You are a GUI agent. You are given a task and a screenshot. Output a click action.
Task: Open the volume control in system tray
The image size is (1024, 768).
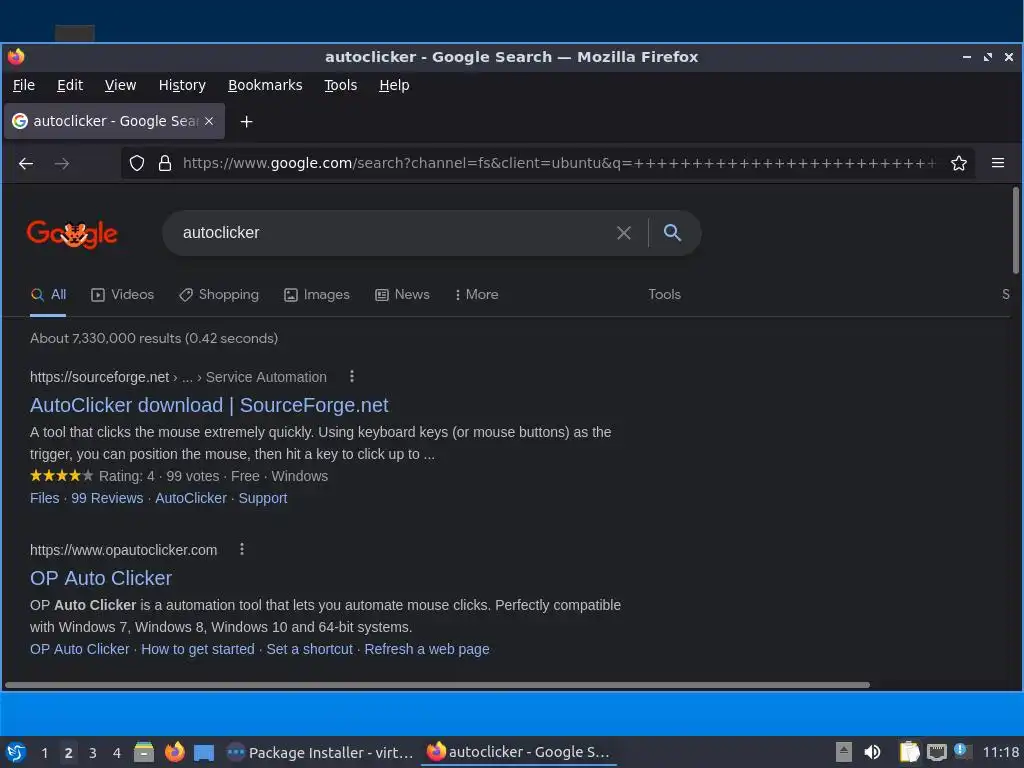872,752
